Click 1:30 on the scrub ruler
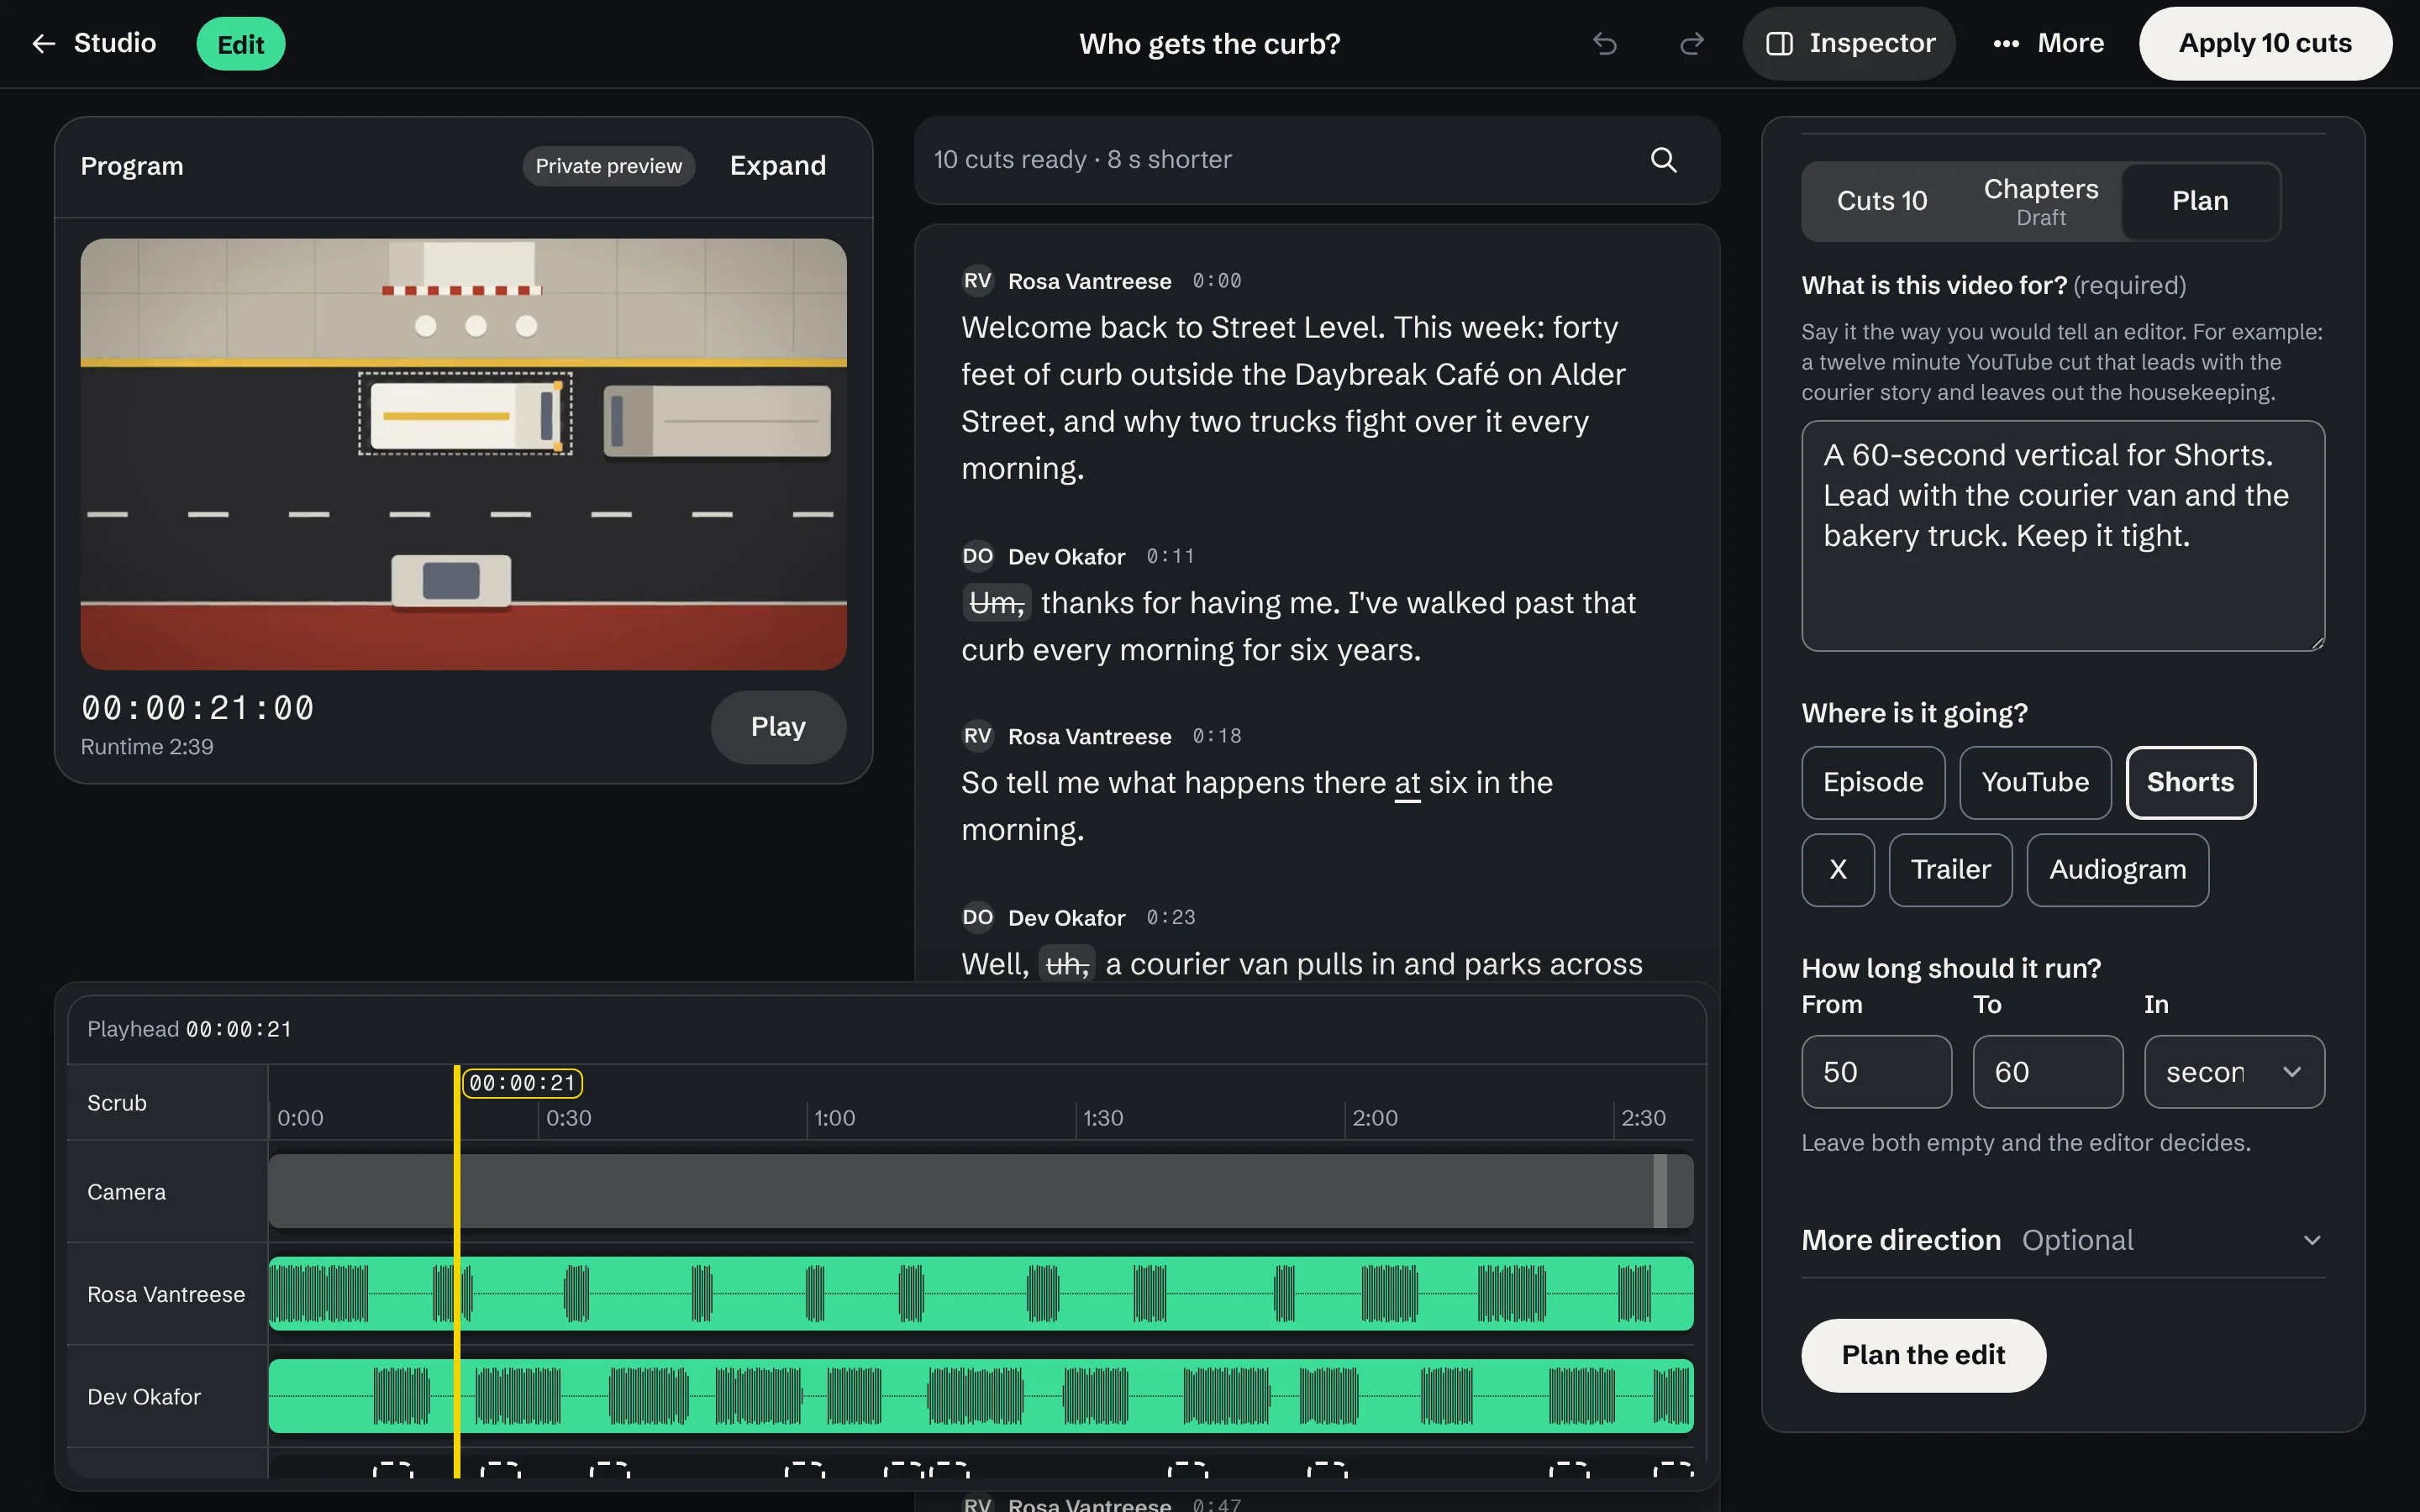 (1103, 1118)
